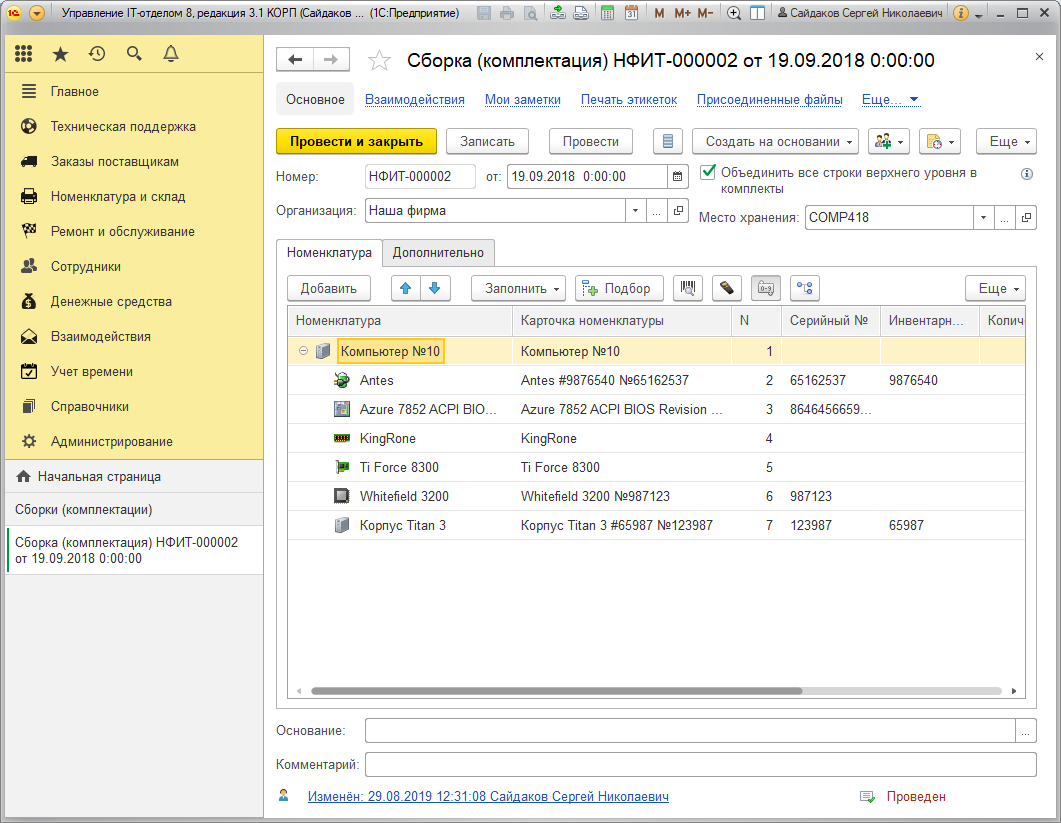
Task: Click the barcode search icon
Action: pyautogui.click(x=688, y=288)
